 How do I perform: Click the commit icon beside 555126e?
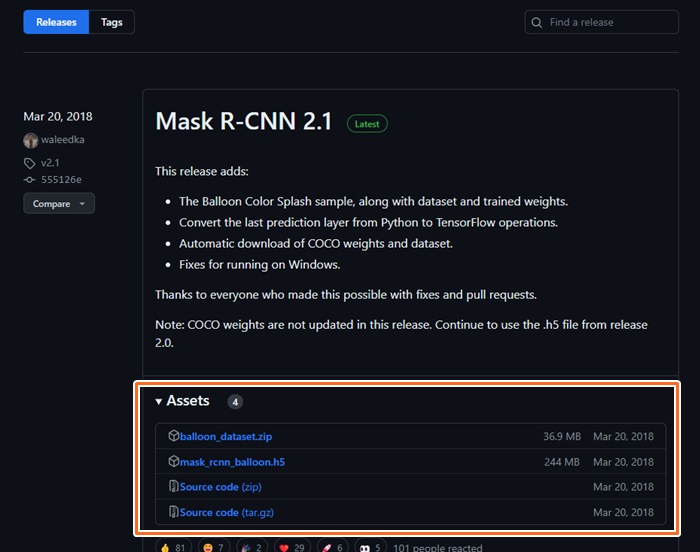pos(29,180)
